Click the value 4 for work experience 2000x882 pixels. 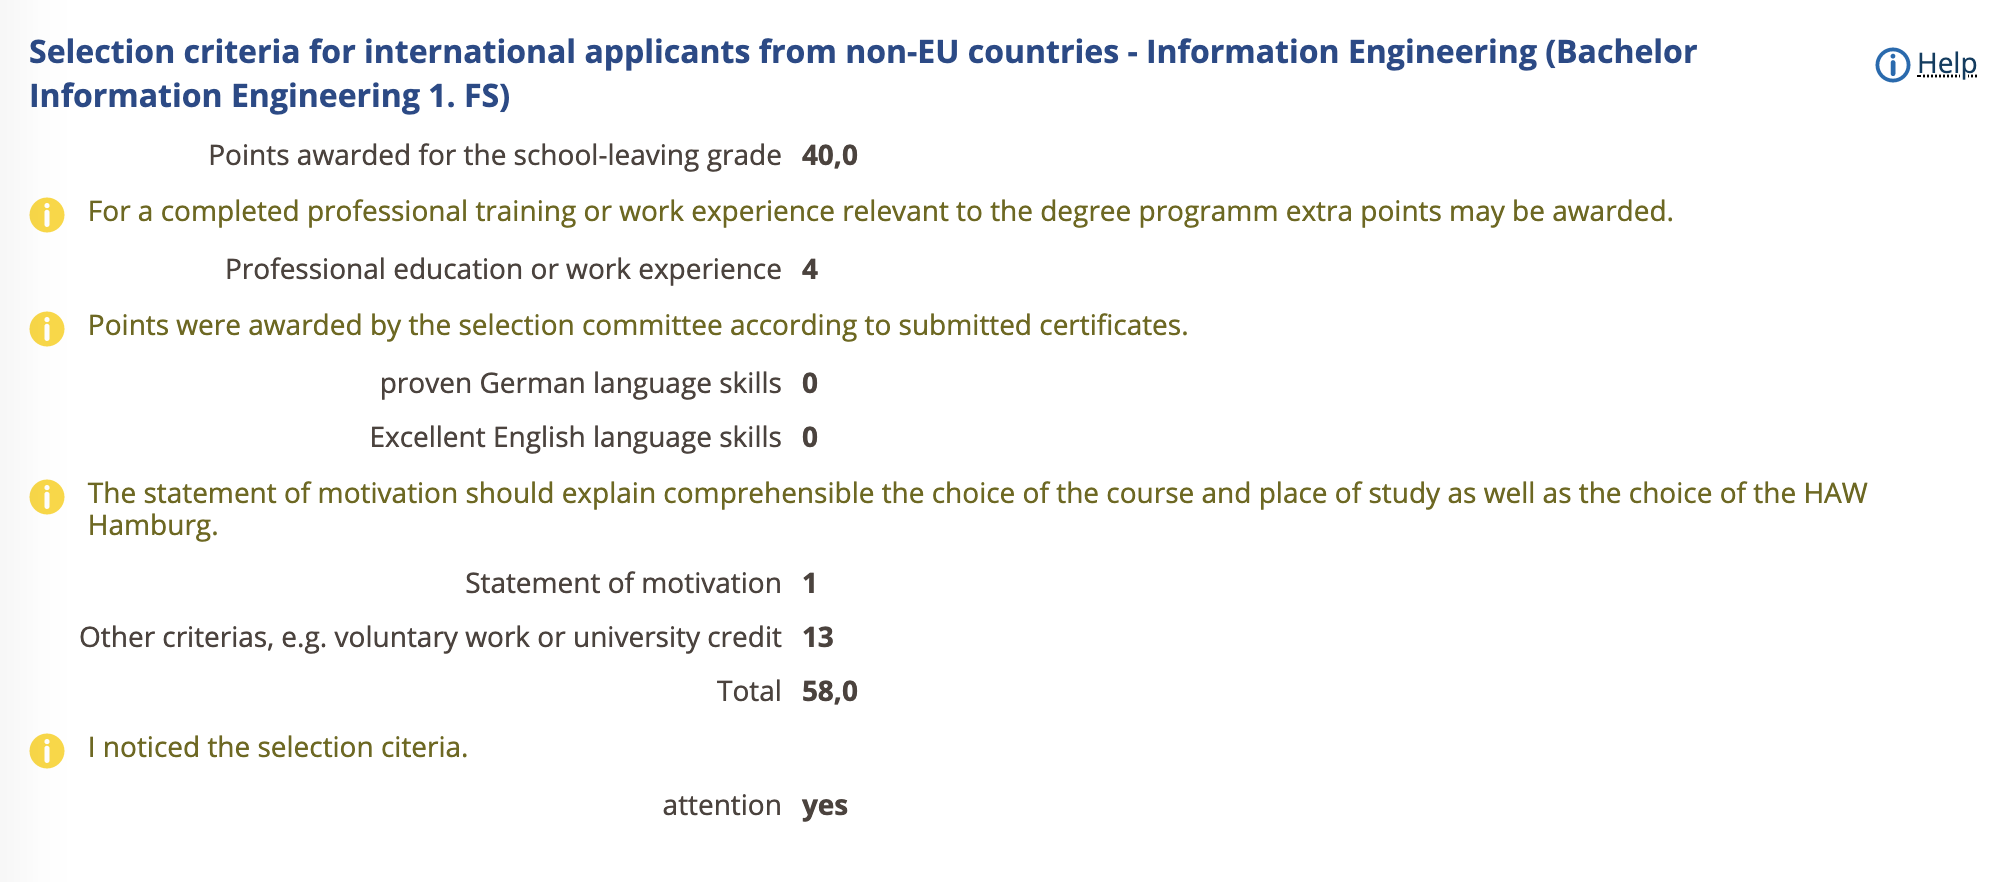point(810,270)
